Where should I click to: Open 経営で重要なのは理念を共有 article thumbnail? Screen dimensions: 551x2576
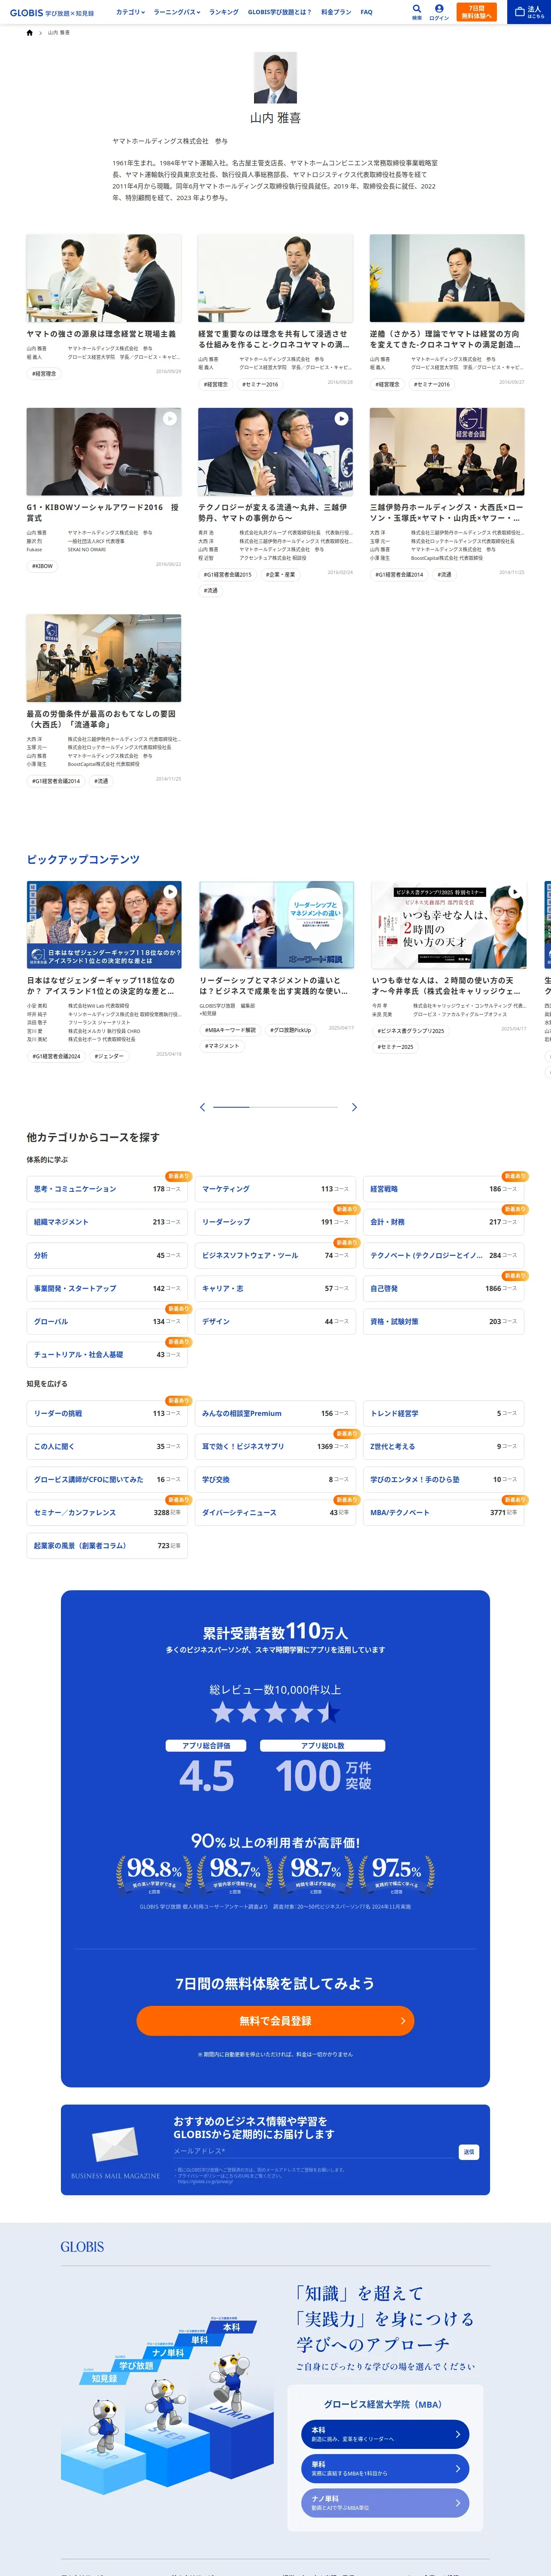275,278
